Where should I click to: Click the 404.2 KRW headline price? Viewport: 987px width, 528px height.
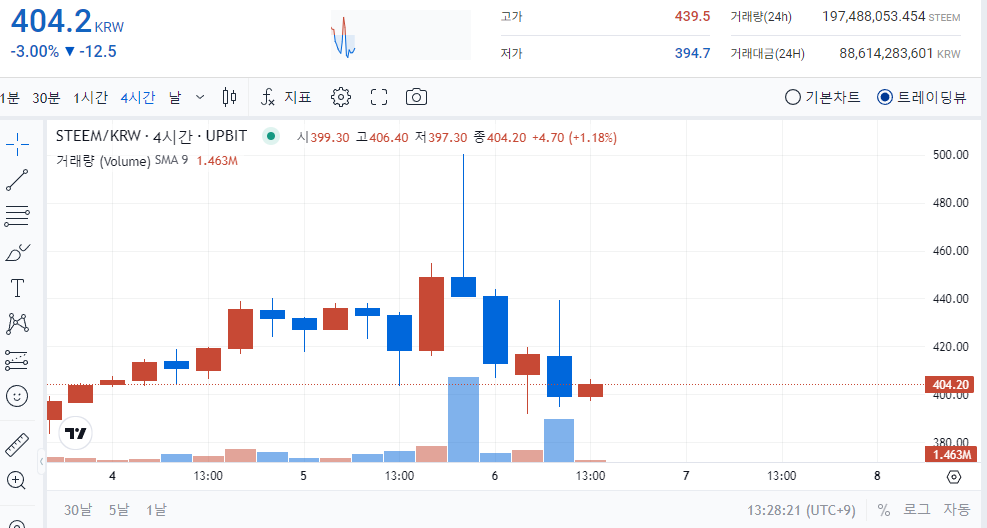(67, 21)
